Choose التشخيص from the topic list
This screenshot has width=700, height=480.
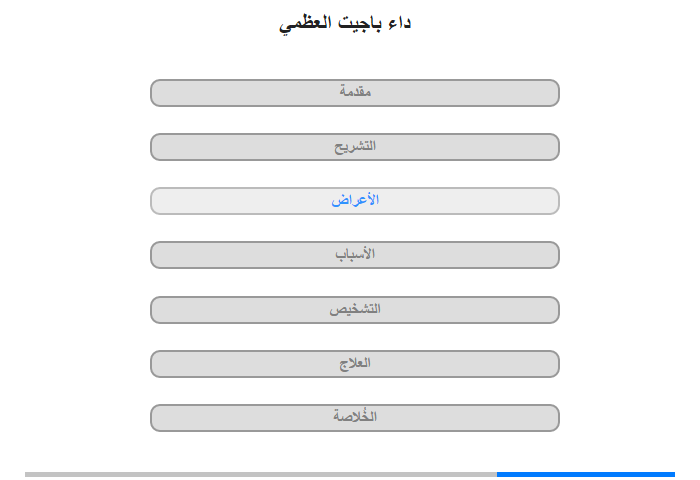point(355,310)
